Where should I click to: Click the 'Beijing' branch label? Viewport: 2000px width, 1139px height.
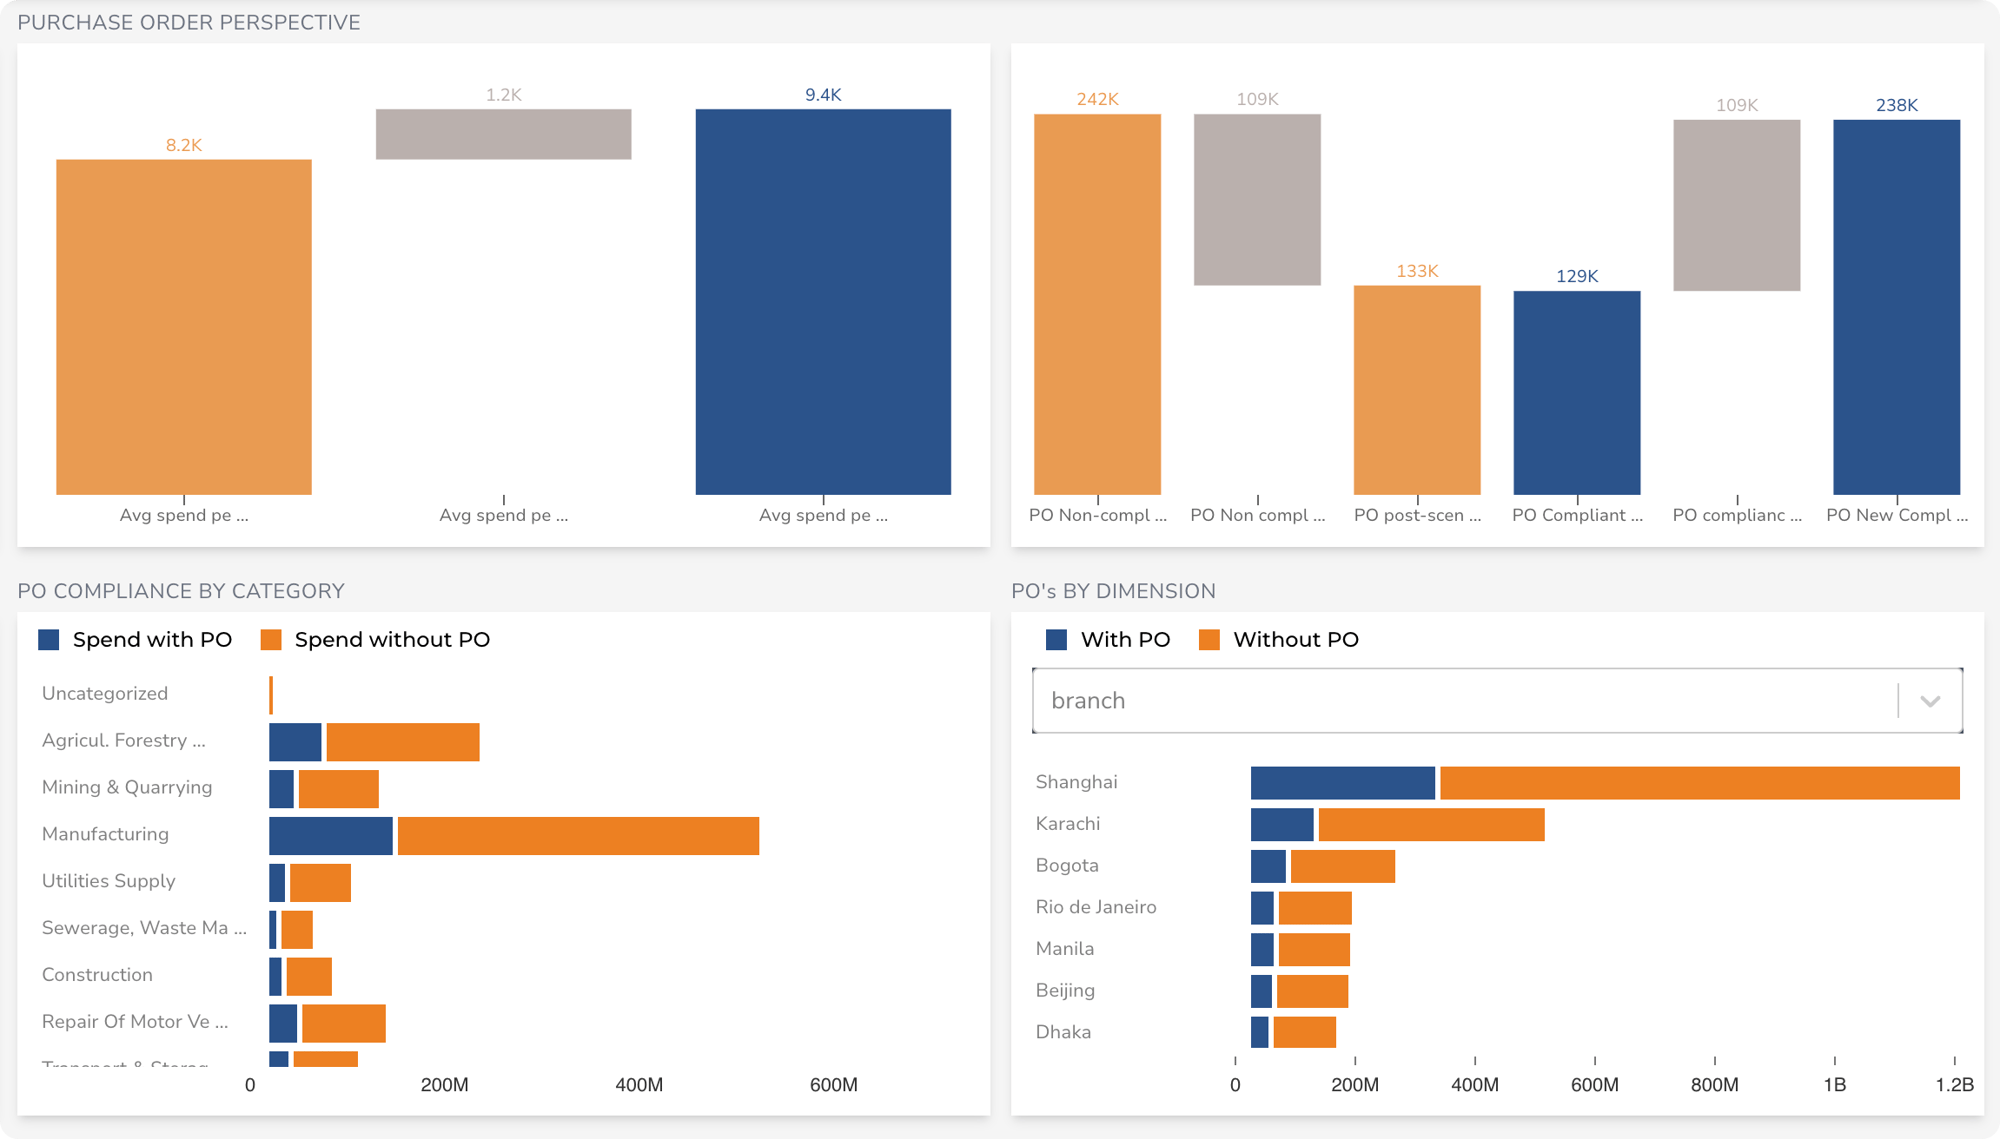(1065, 991)
